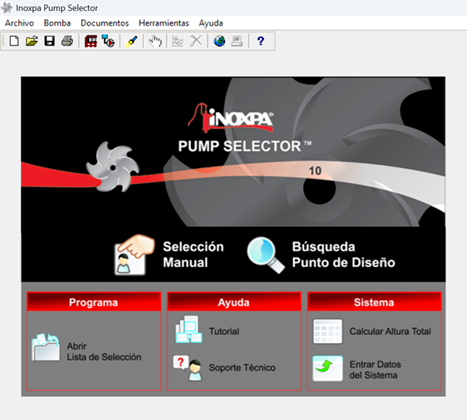Open the Bomba menu
The image size is (467, 420).
(x=57, y=23)
